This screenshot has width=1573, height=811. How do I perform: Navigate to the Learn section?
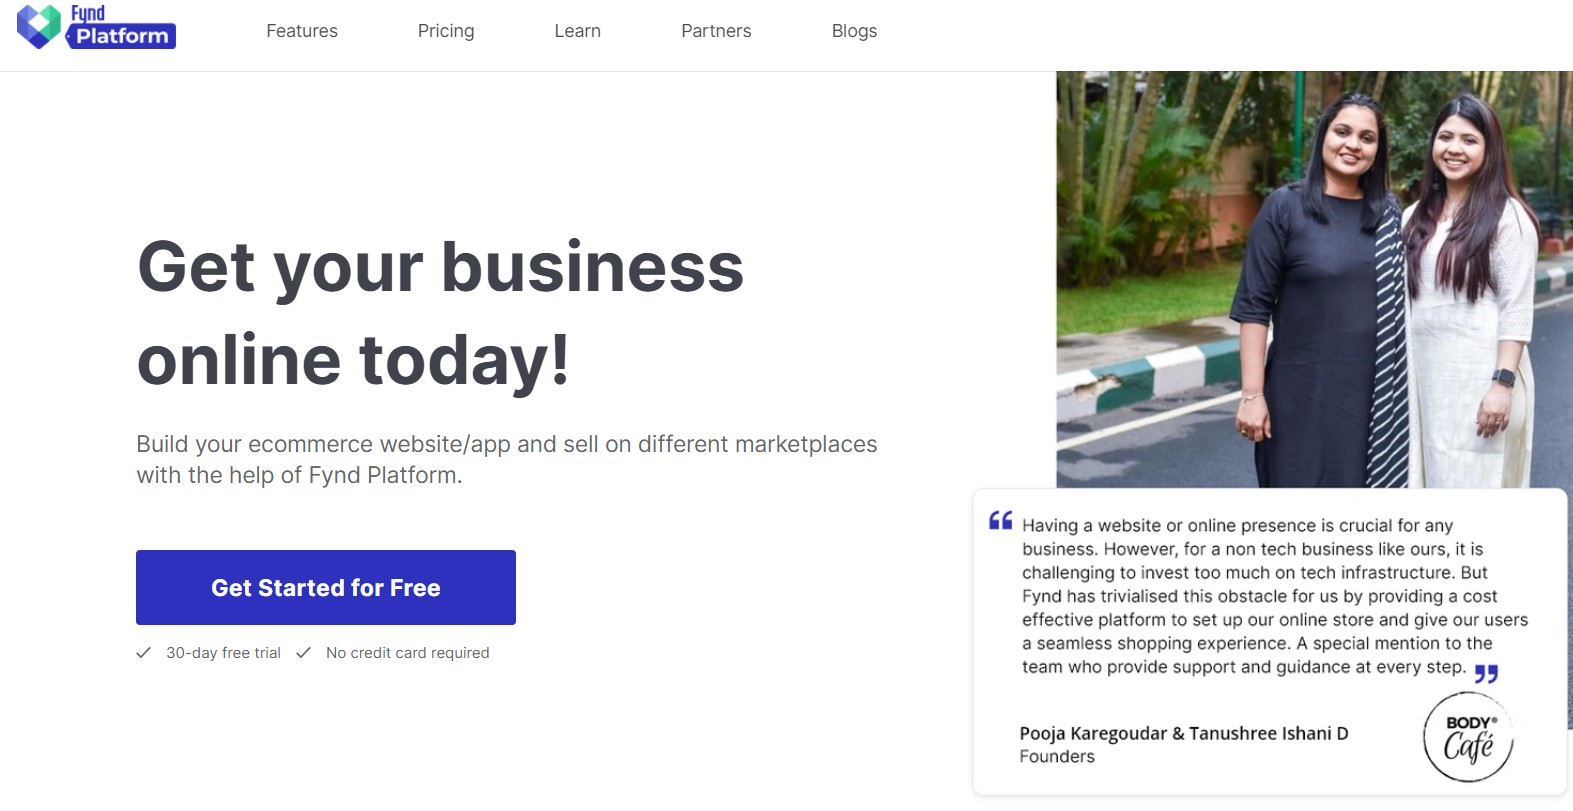[577, 31]
